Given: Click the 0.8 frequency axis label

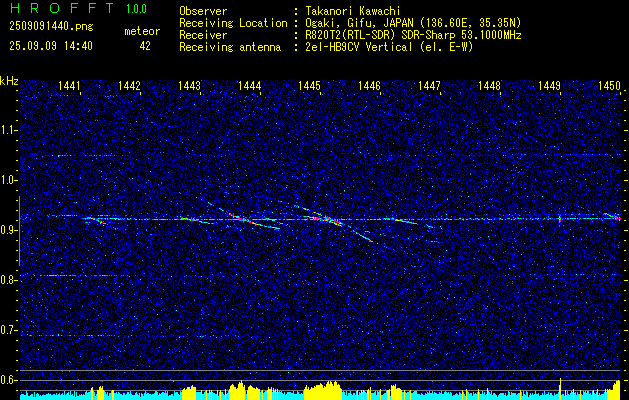Looking at the screenshot, I should (7, 280).
